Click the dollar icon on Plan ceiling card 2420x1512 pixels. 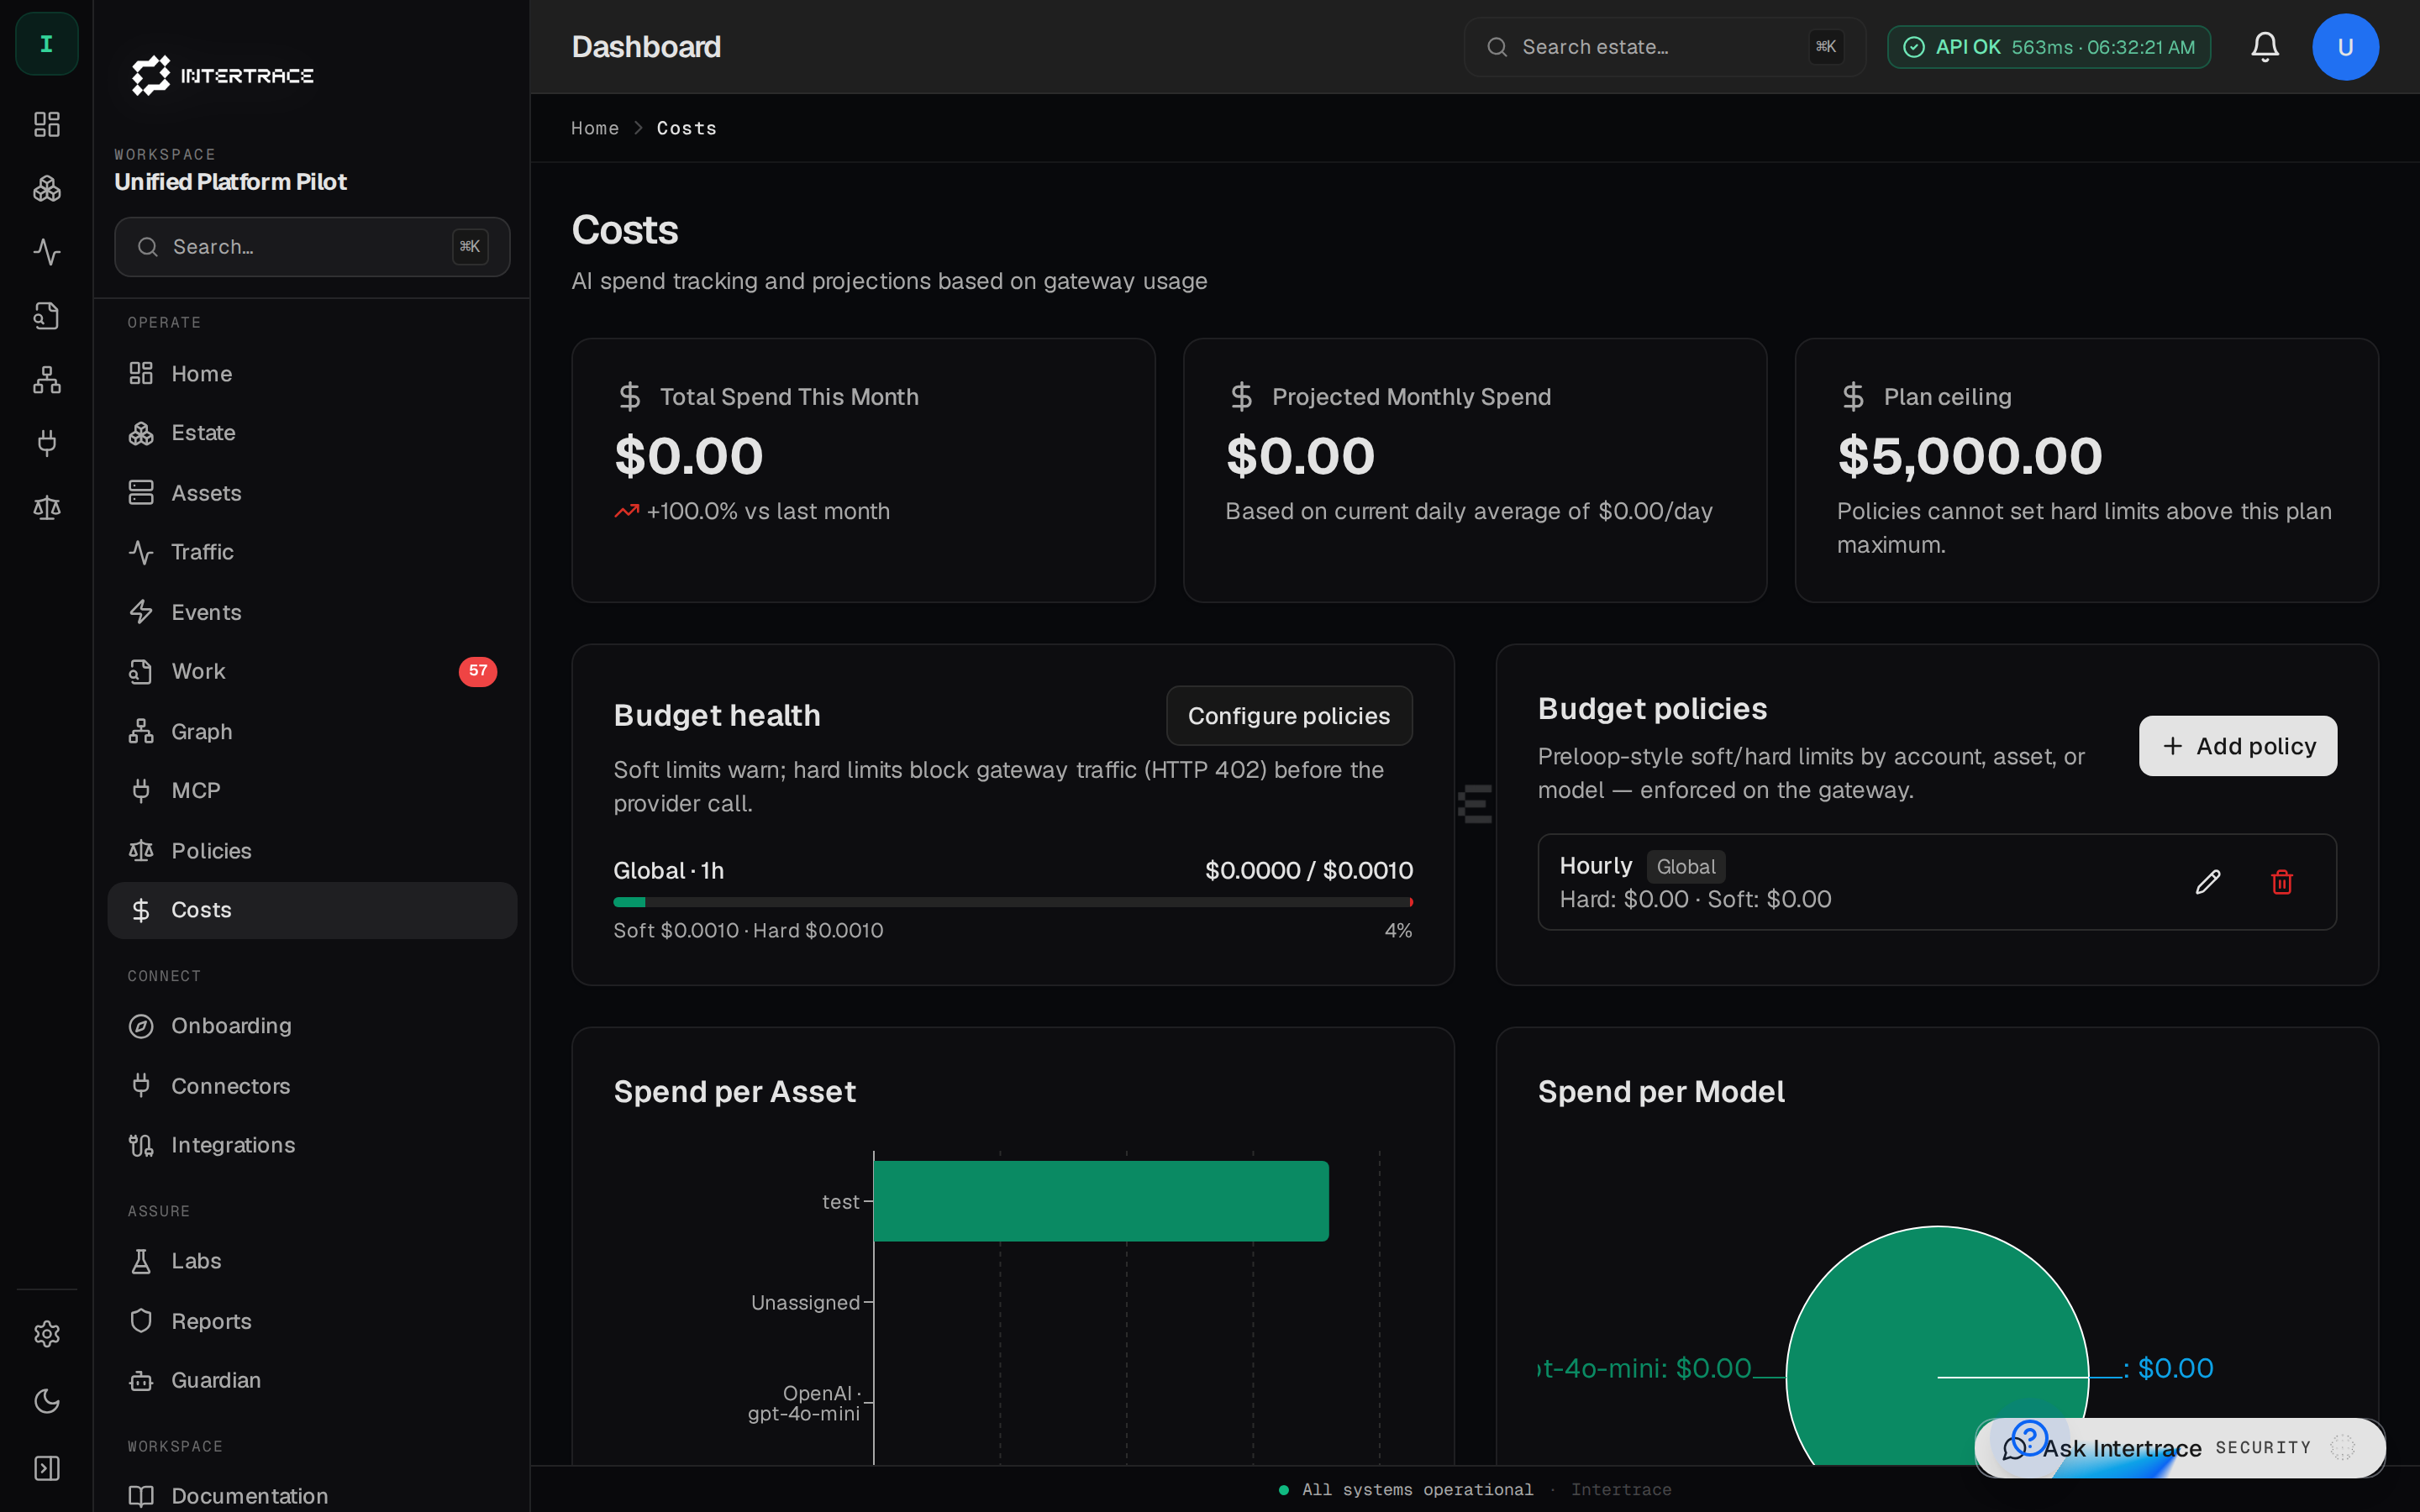[x=1853, y=397]
